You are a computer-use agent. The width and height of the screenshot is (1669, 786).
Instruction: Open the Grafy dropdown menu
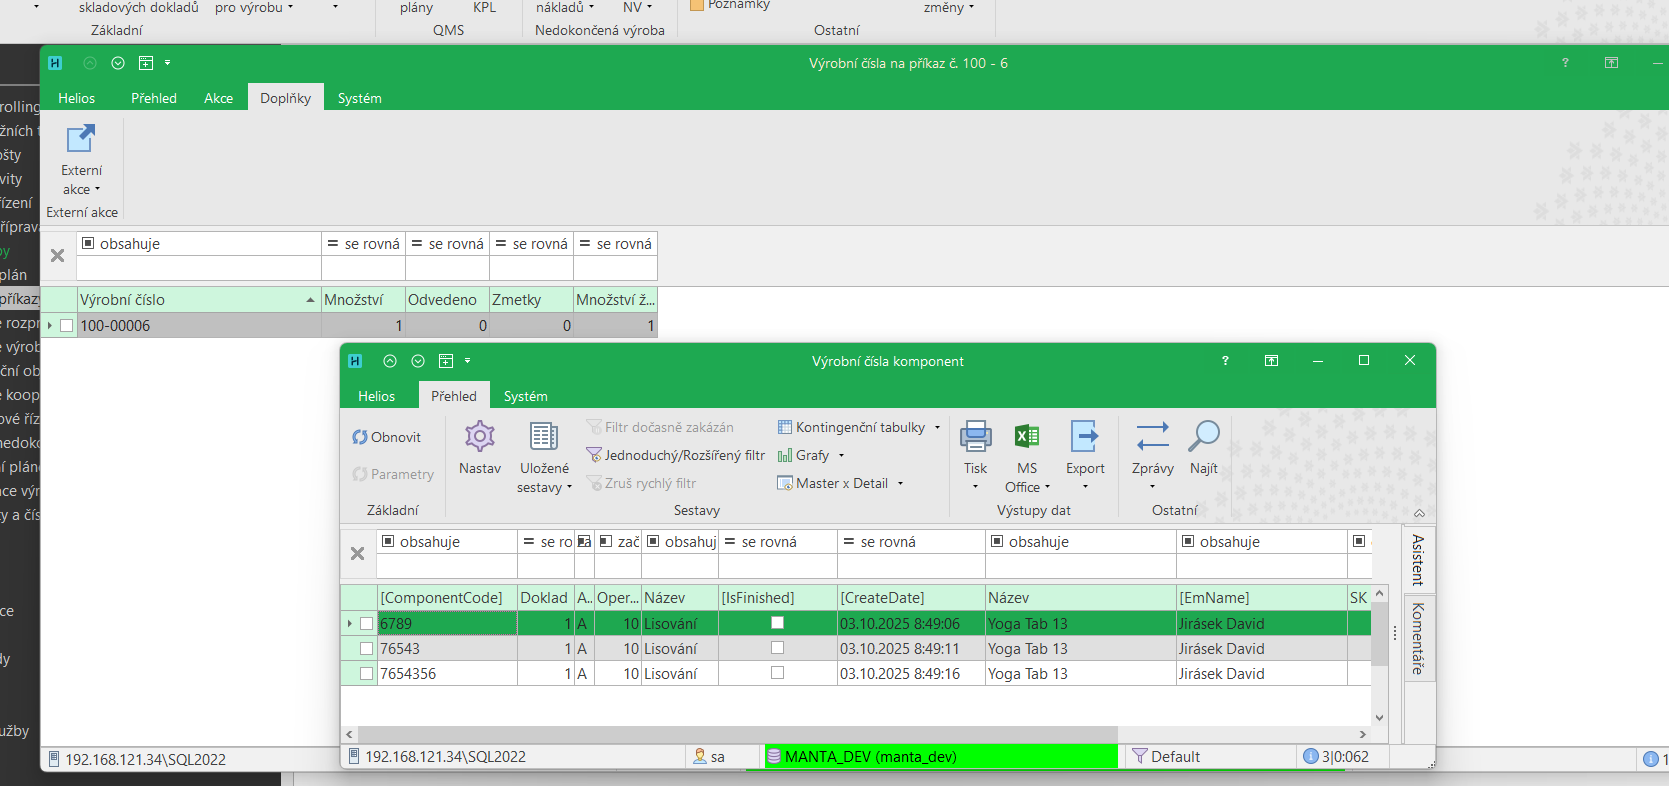click(x=841, y=456)
